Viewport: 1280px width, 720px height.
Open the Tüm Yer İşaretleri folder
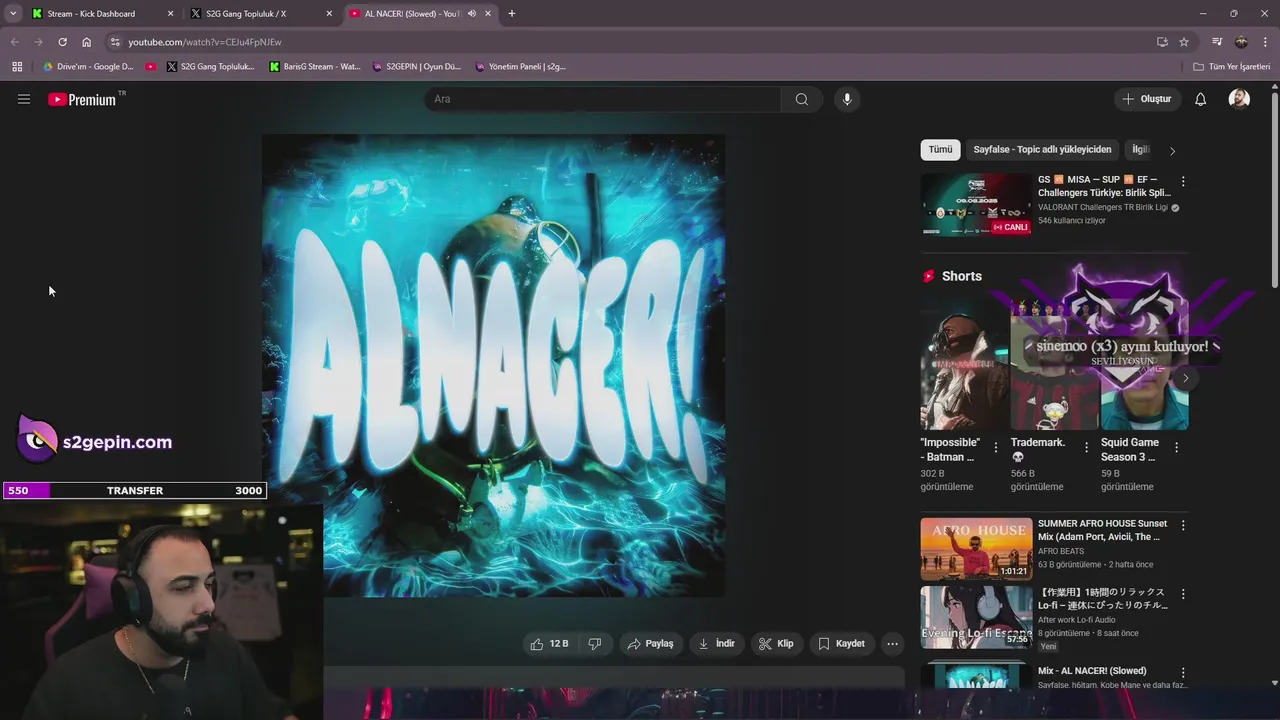[x=1231, y=67]
